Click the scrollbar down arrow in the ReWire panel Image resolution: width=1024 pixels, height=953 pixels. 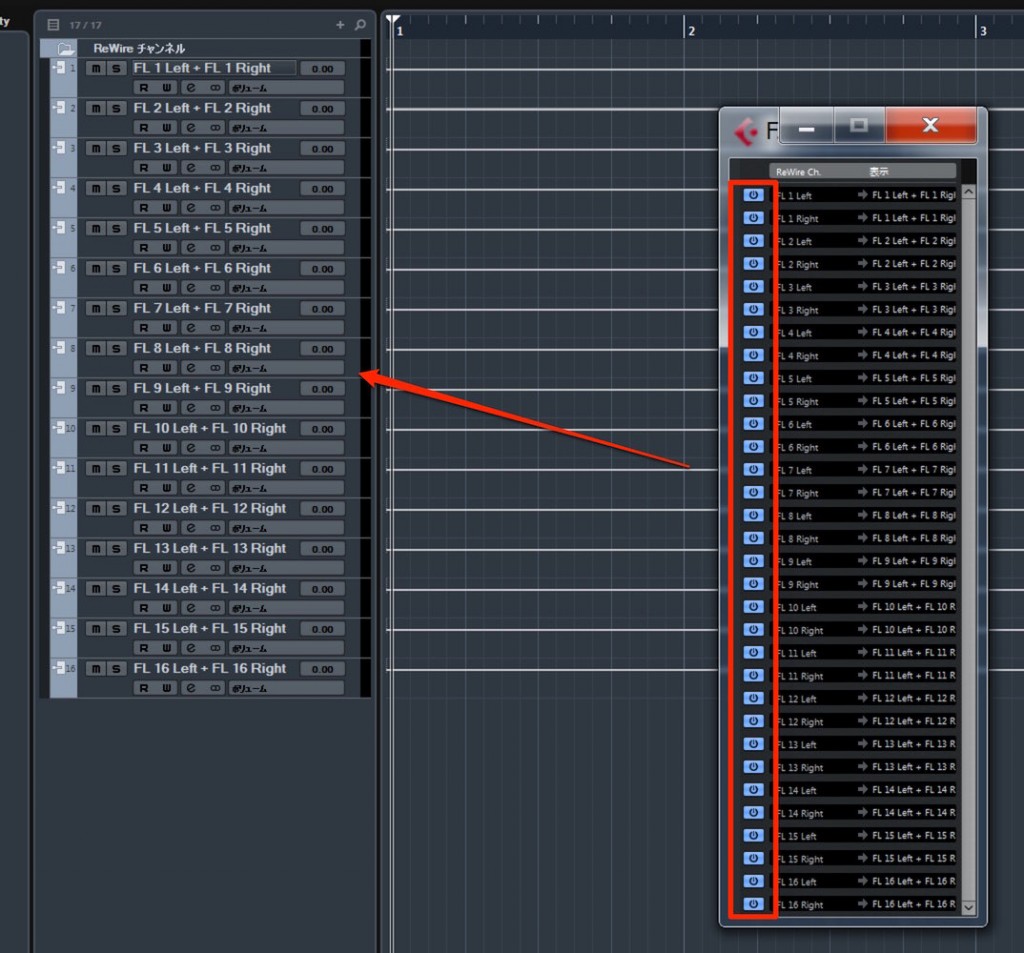[968, 908]
